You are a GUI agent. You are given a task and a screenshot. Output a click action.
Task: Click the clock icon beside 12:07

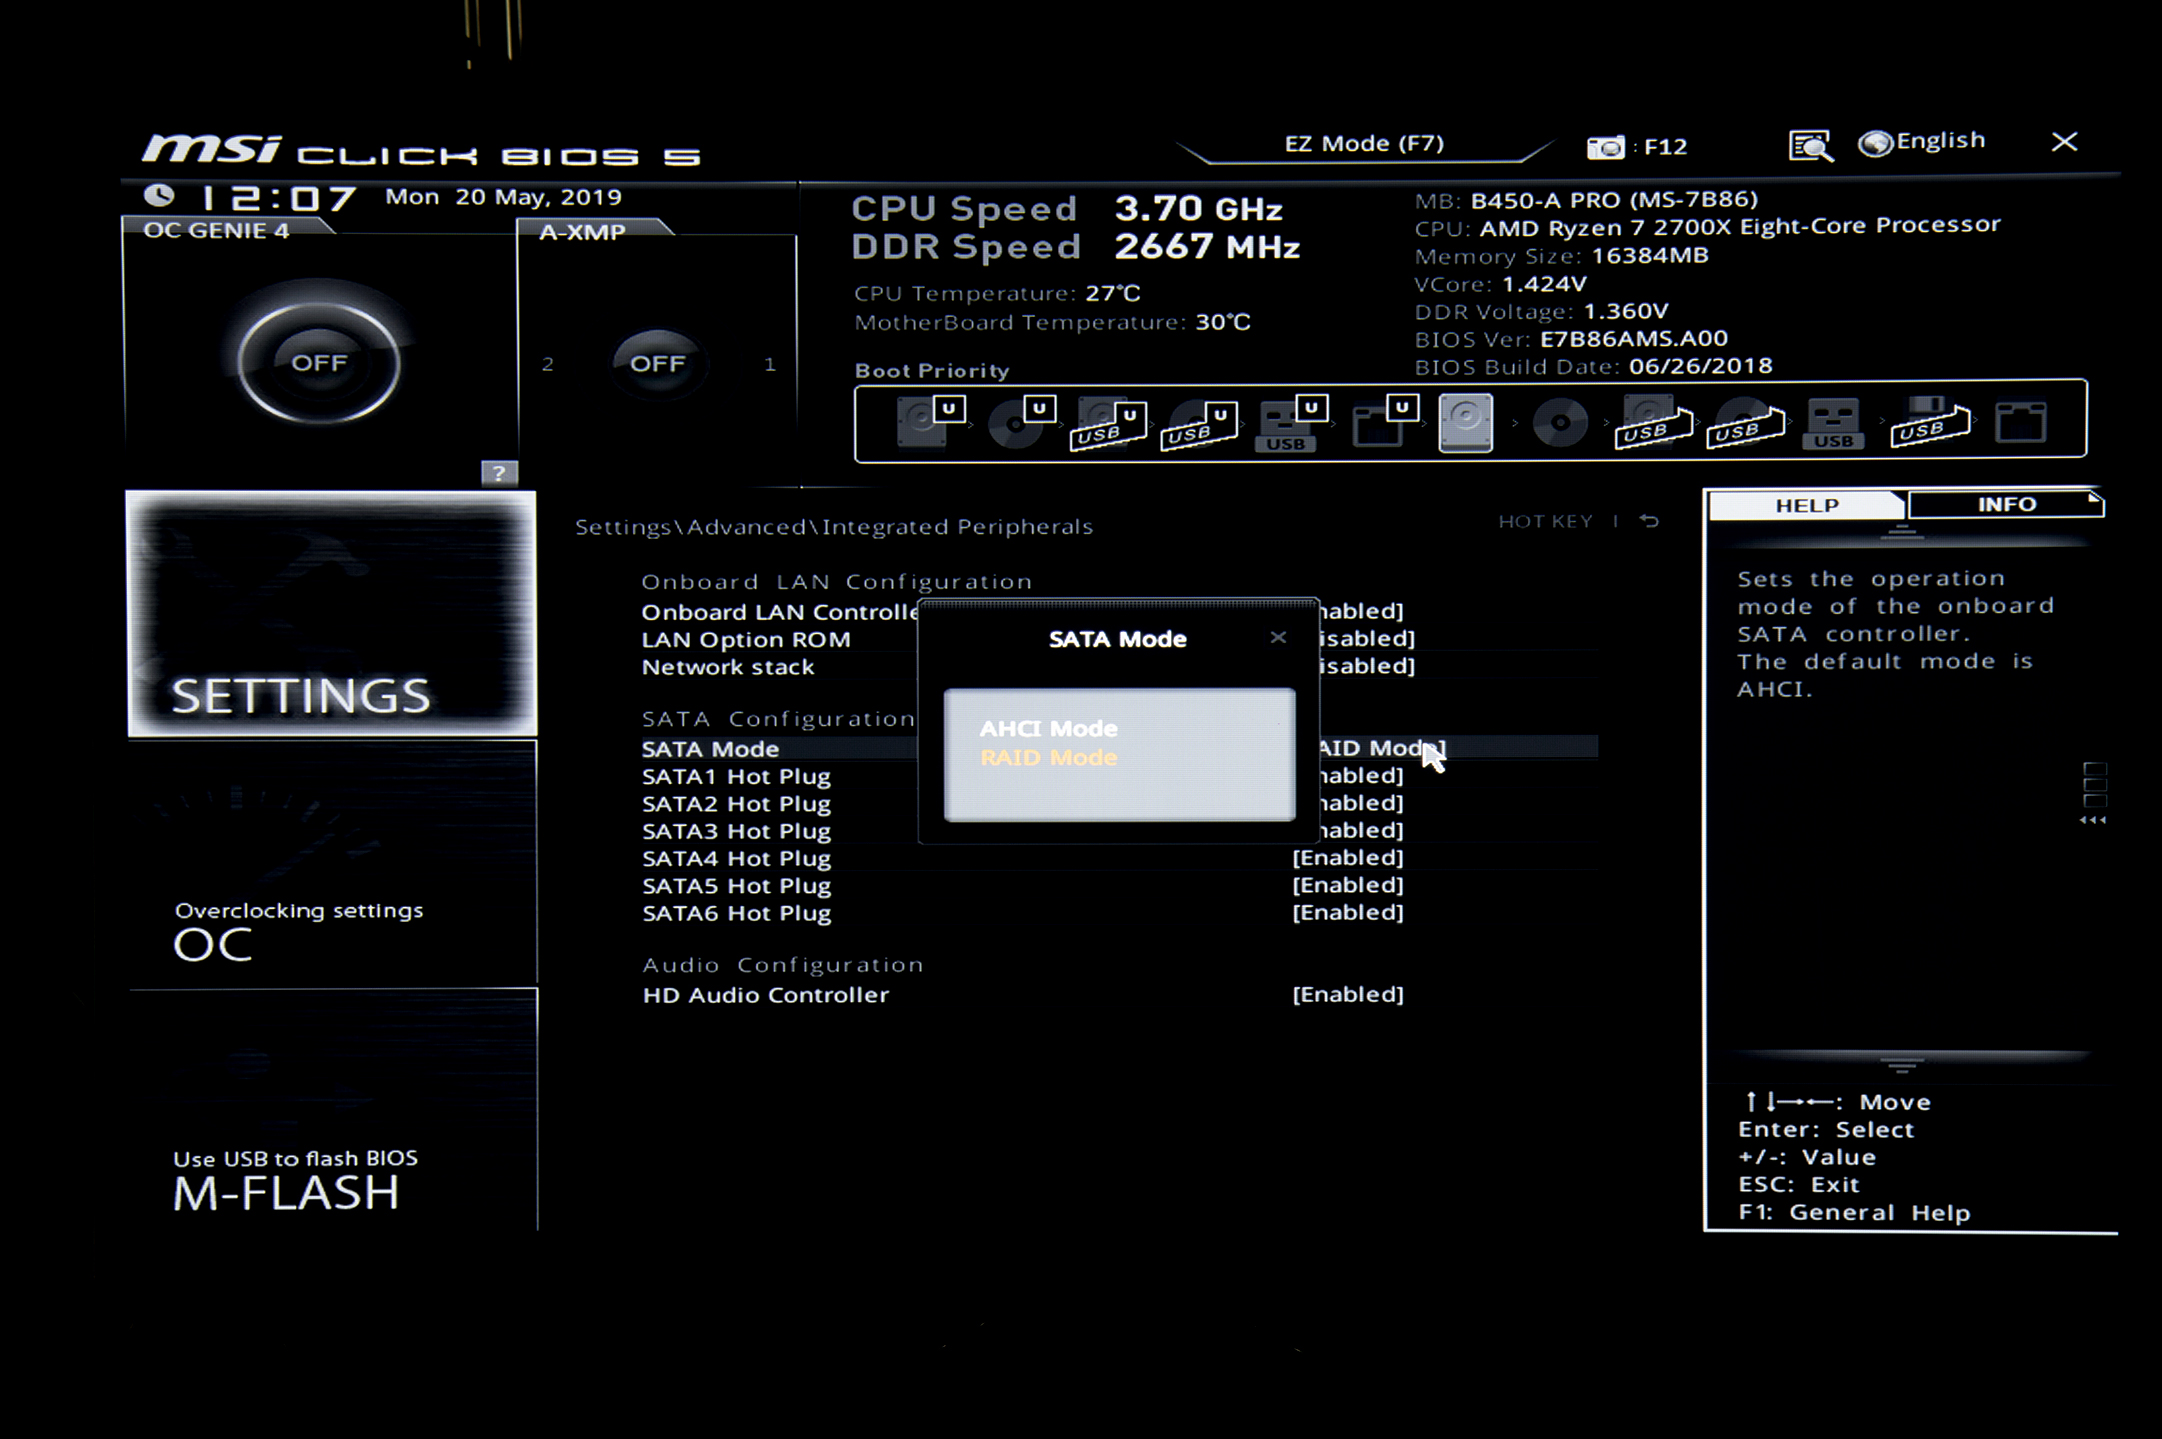click(159, 195)
